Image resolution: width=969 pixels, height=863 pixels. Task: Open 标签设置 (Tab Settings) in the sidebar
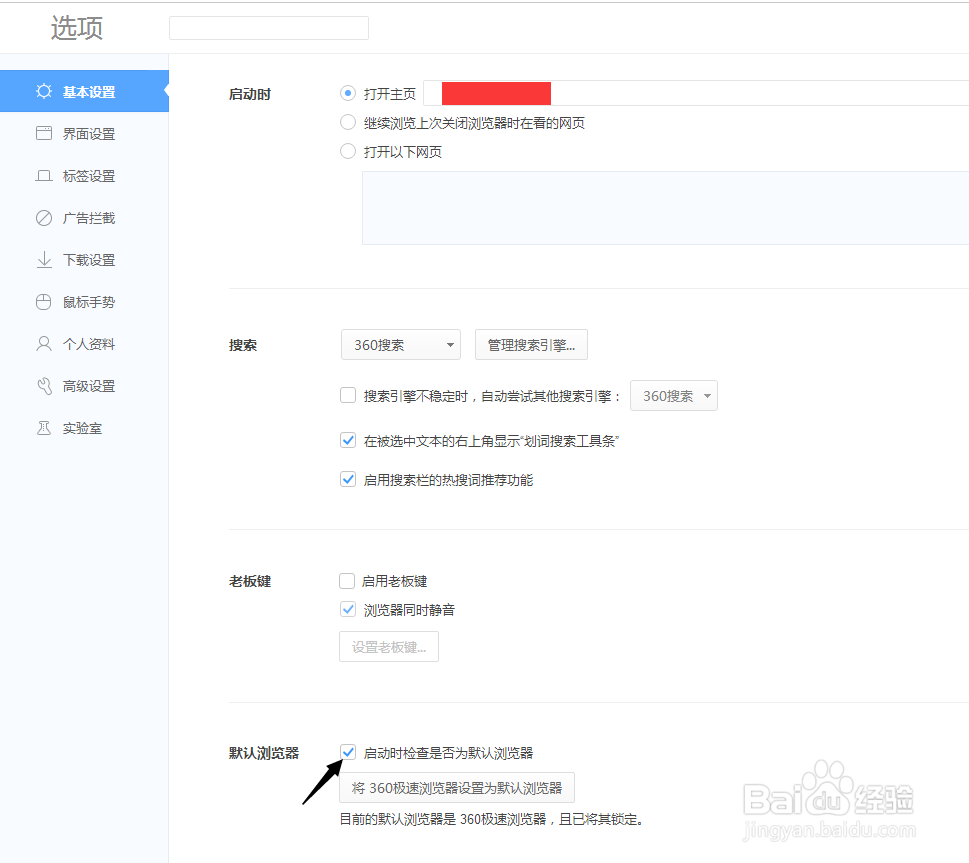click(43, 175)
